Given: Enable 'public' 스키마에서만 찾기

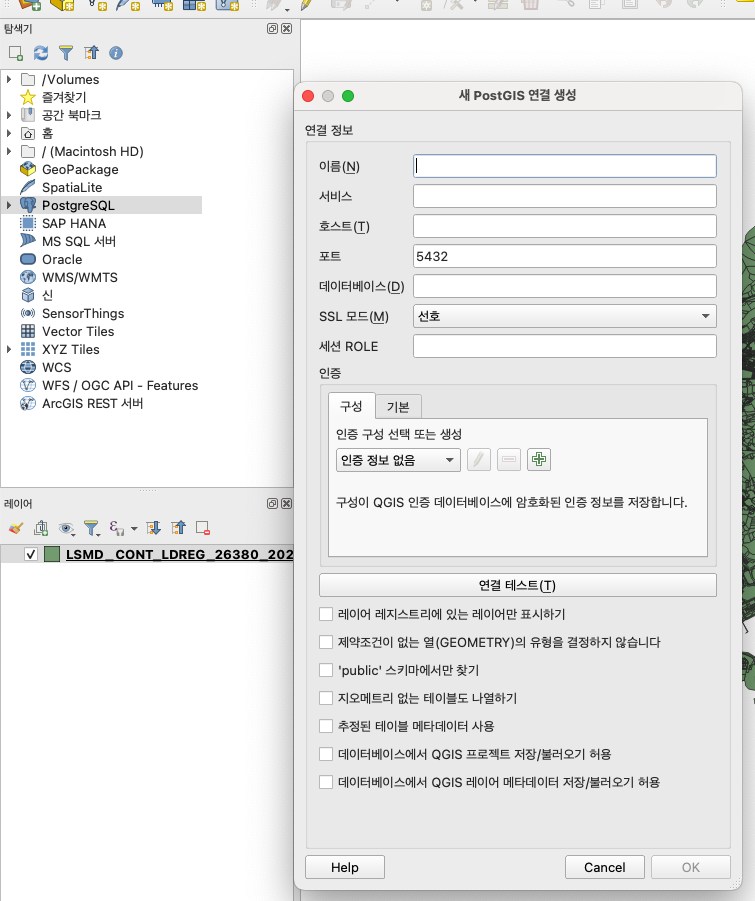Looking at the screenshot, I should pos(326,670).
